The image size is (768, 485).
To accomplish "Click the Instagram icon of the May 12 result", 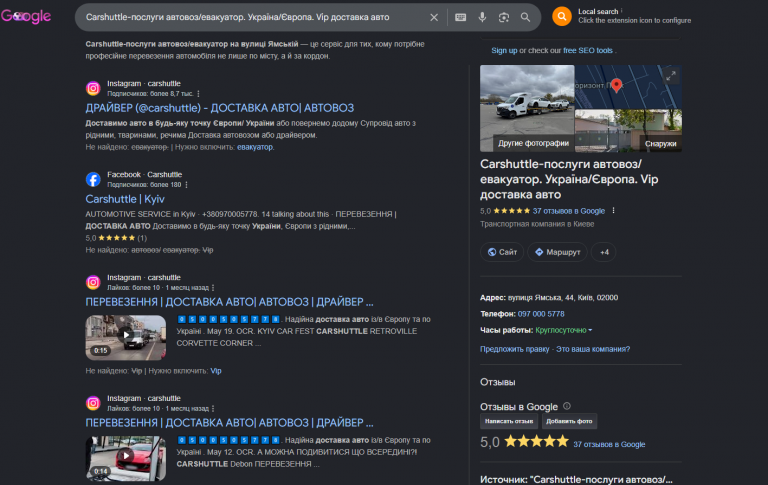I will coord(93,403).
